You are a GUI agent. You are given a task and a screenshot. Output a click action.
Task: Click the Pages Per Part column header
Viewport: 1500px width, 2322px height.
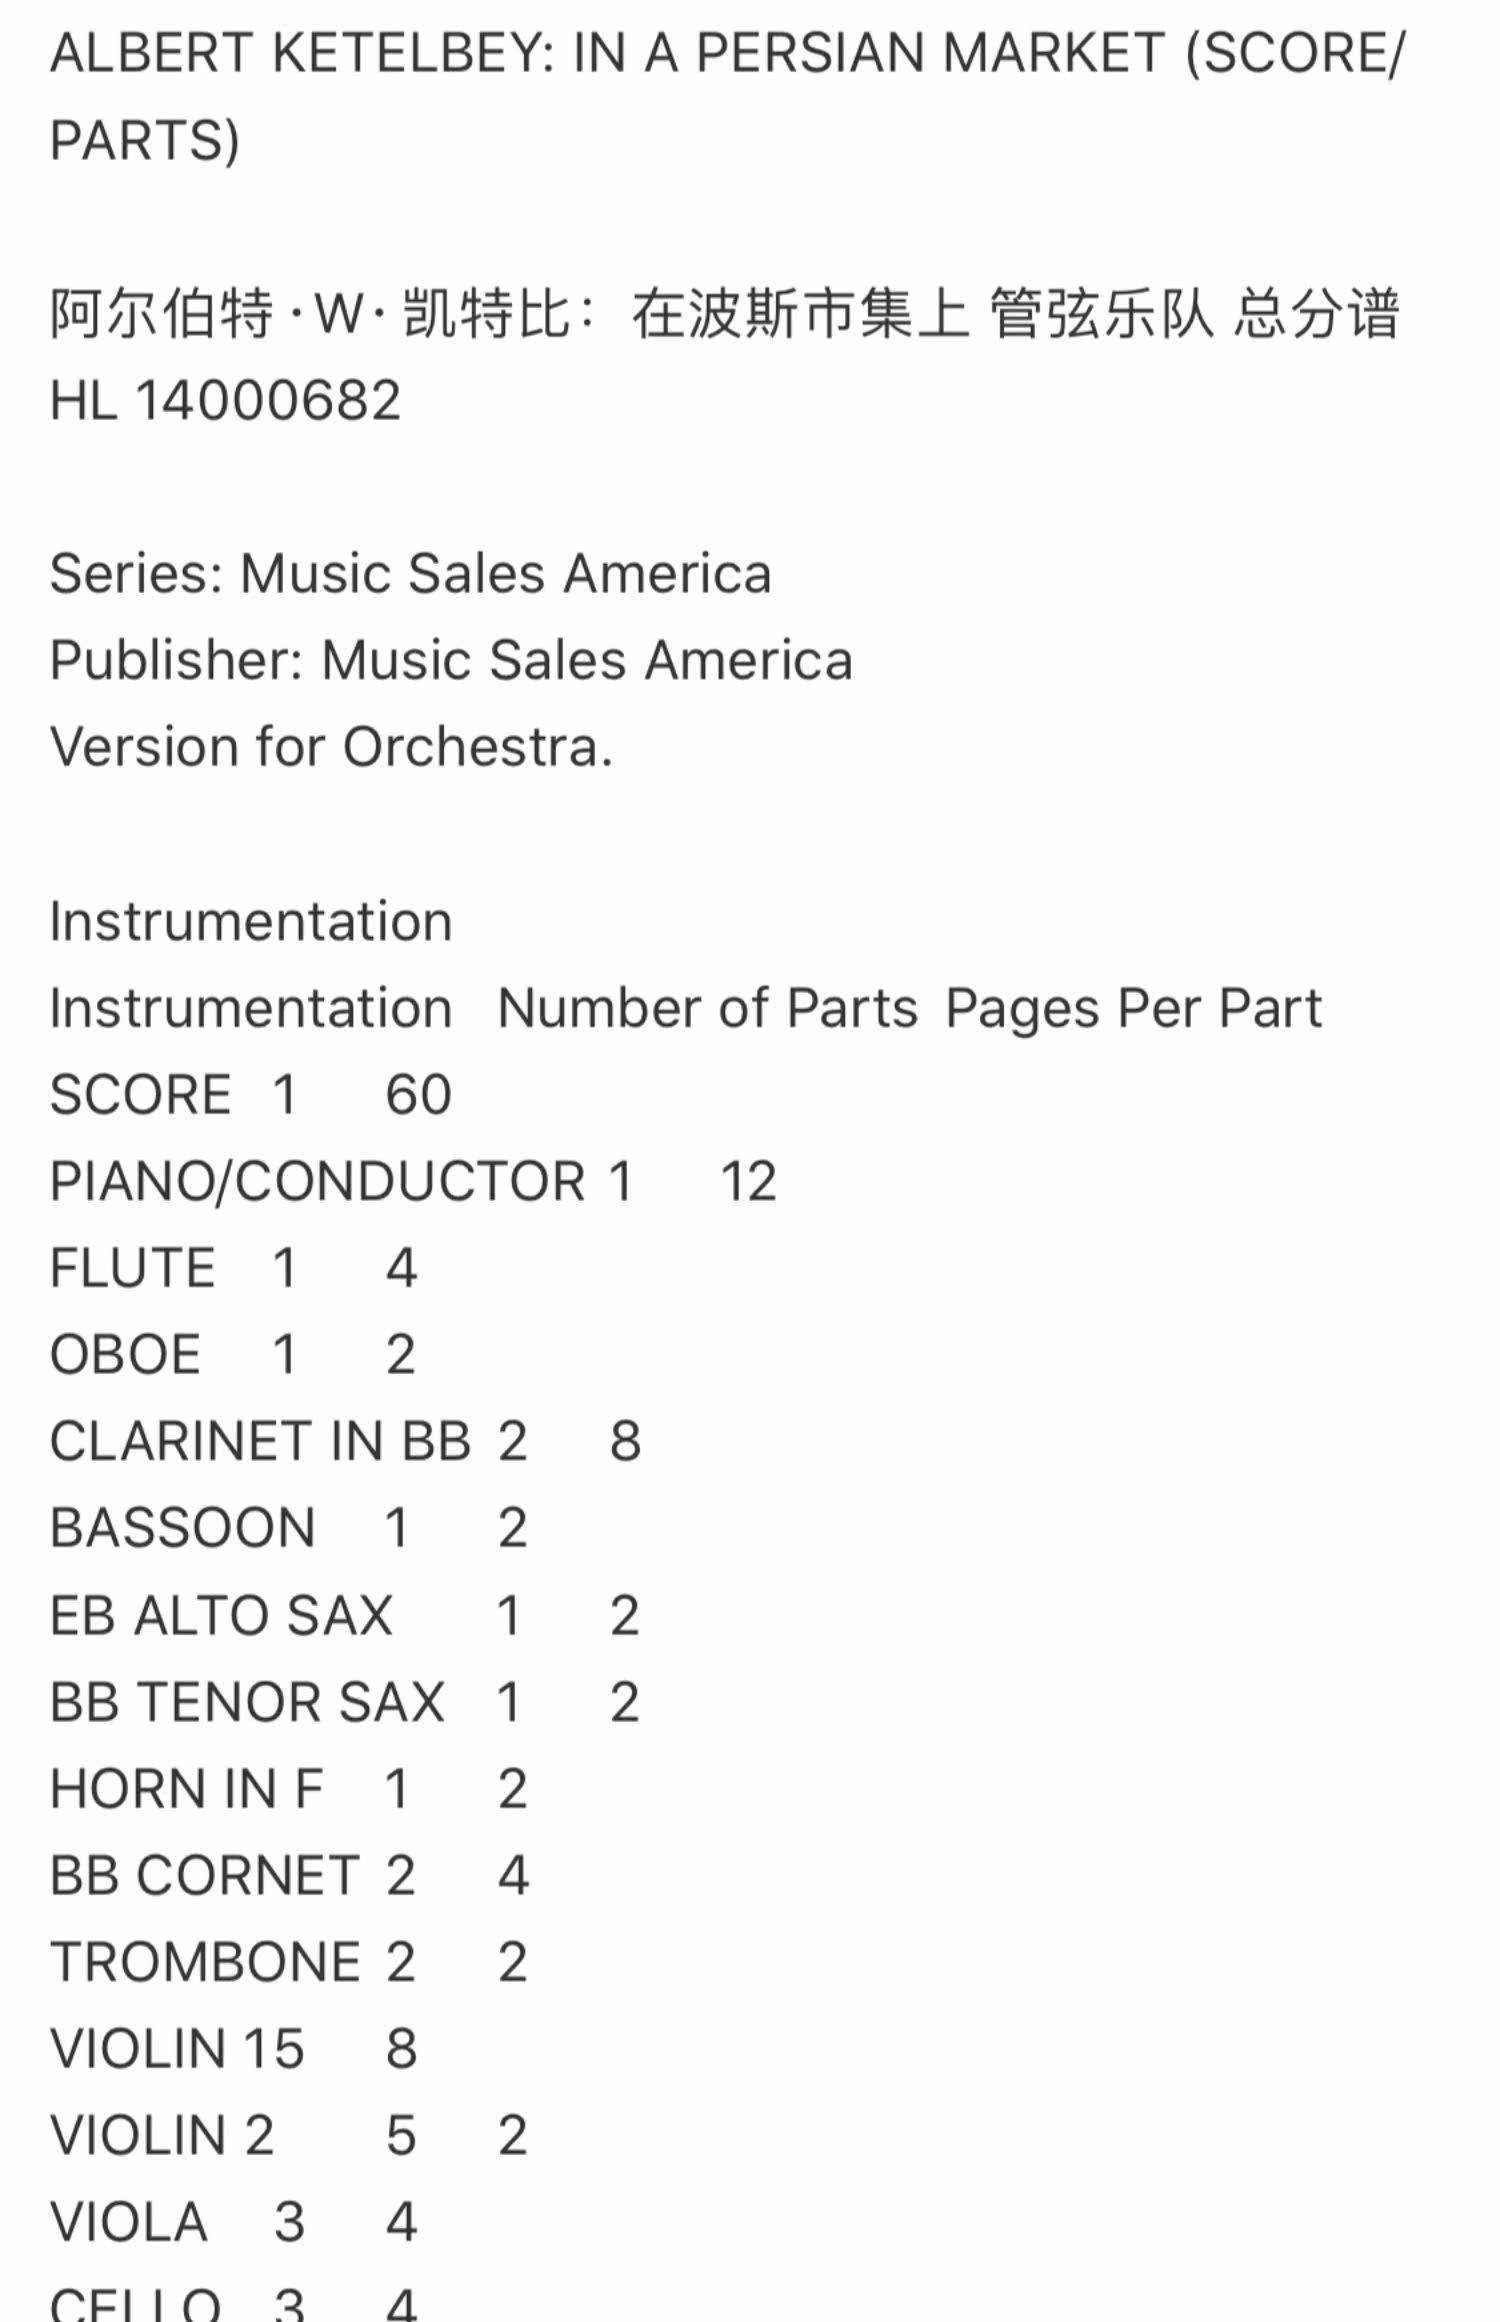pyautogui.click(x=1133, y=1008)
